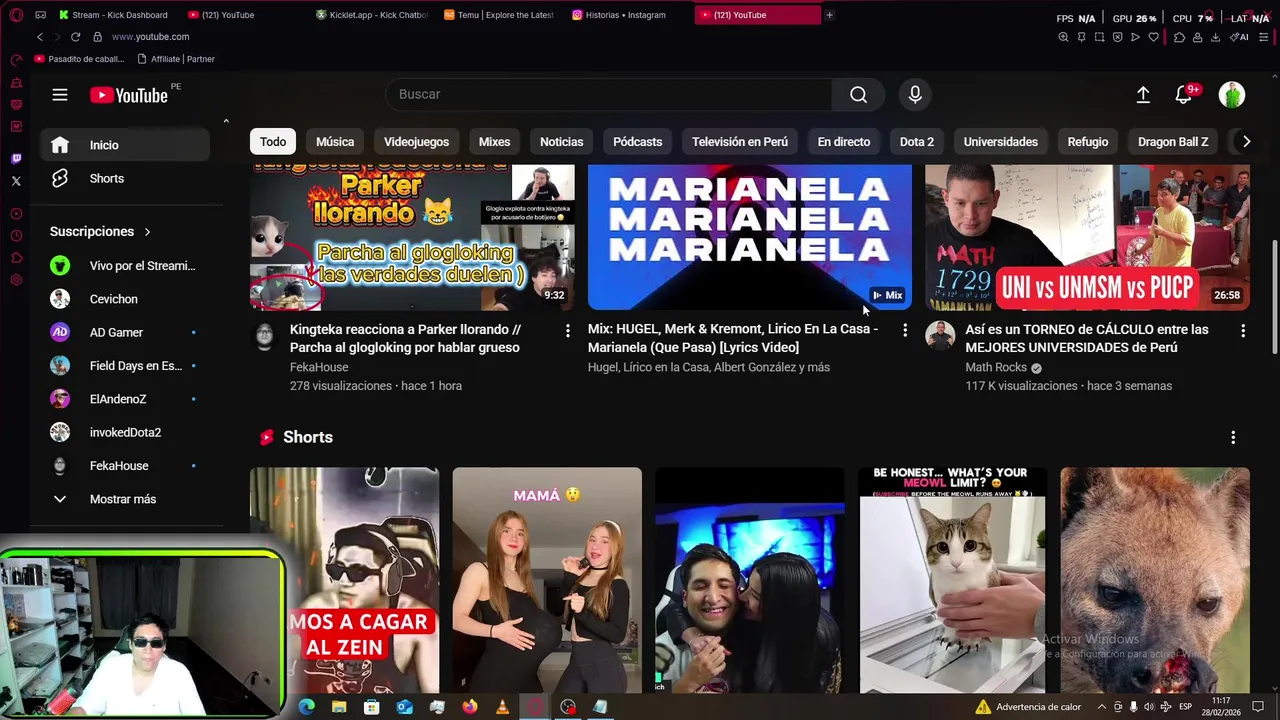Viewport: 1280px width, 720px height.
Task: Switch to Stream - Kick Dashboard tab
Action: 120,15
